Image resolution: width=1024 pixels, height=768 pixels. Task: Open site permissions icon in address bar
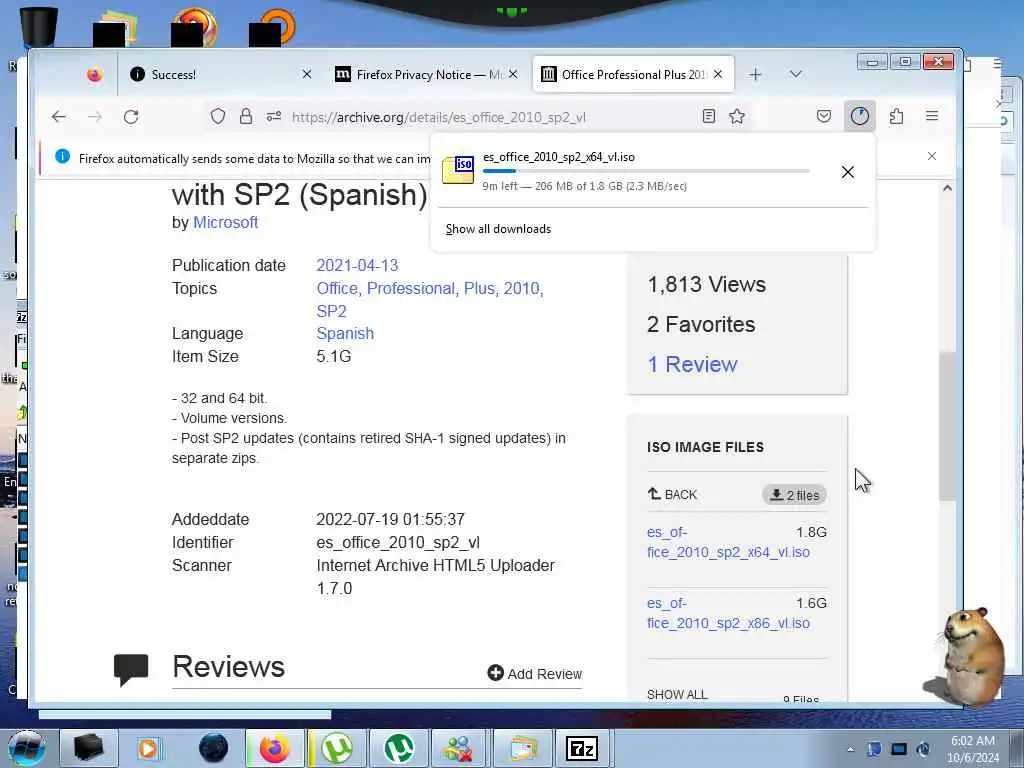[x=274, y=117]
